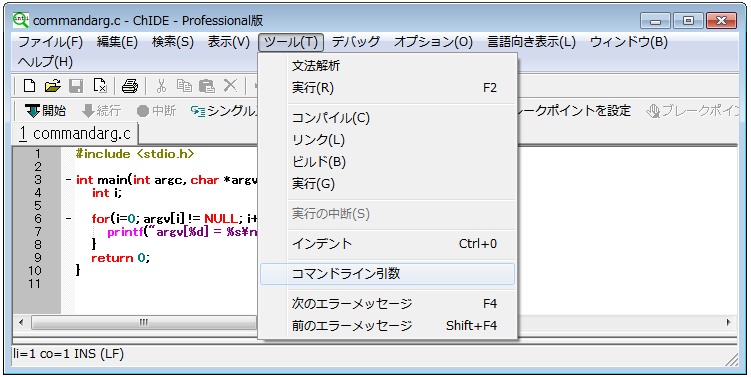This screenshot has height=377, width=751.
Task: Open the 編集(E) menu
Action: click(117, 42)
